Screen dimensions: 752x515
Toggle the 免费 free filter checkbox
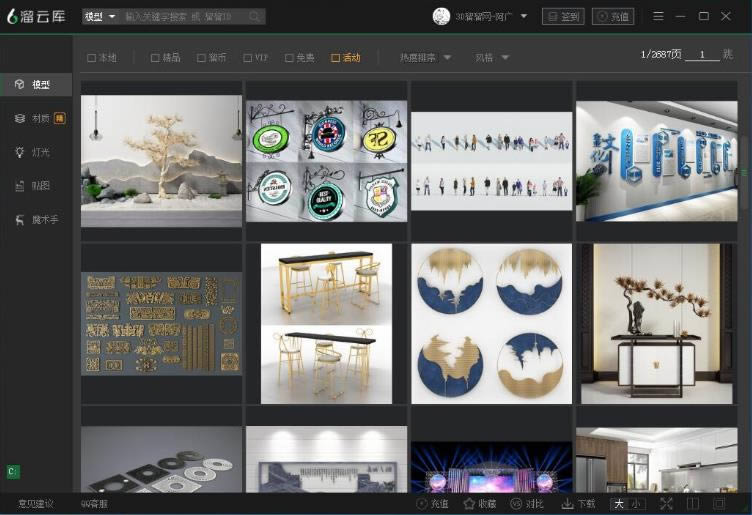(289, 58)
